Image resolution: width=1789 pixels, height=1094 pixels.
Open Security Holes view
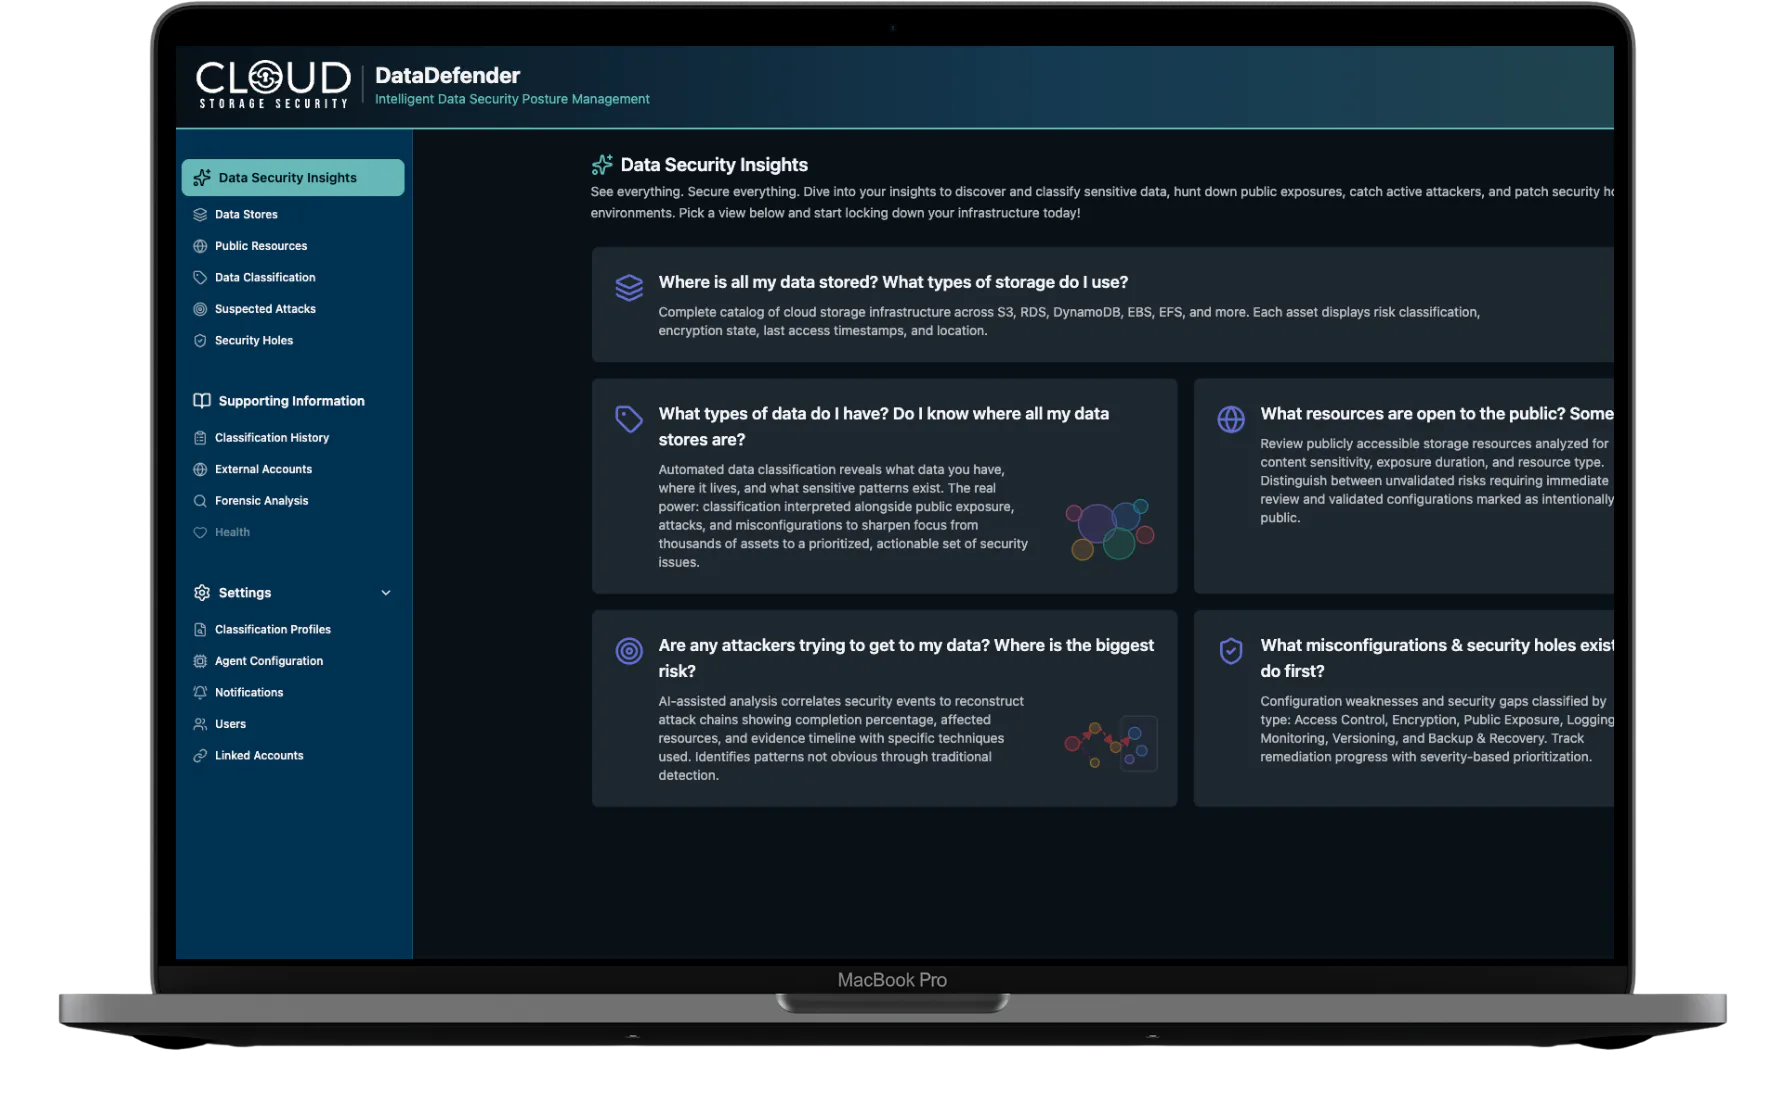[254, 341]
